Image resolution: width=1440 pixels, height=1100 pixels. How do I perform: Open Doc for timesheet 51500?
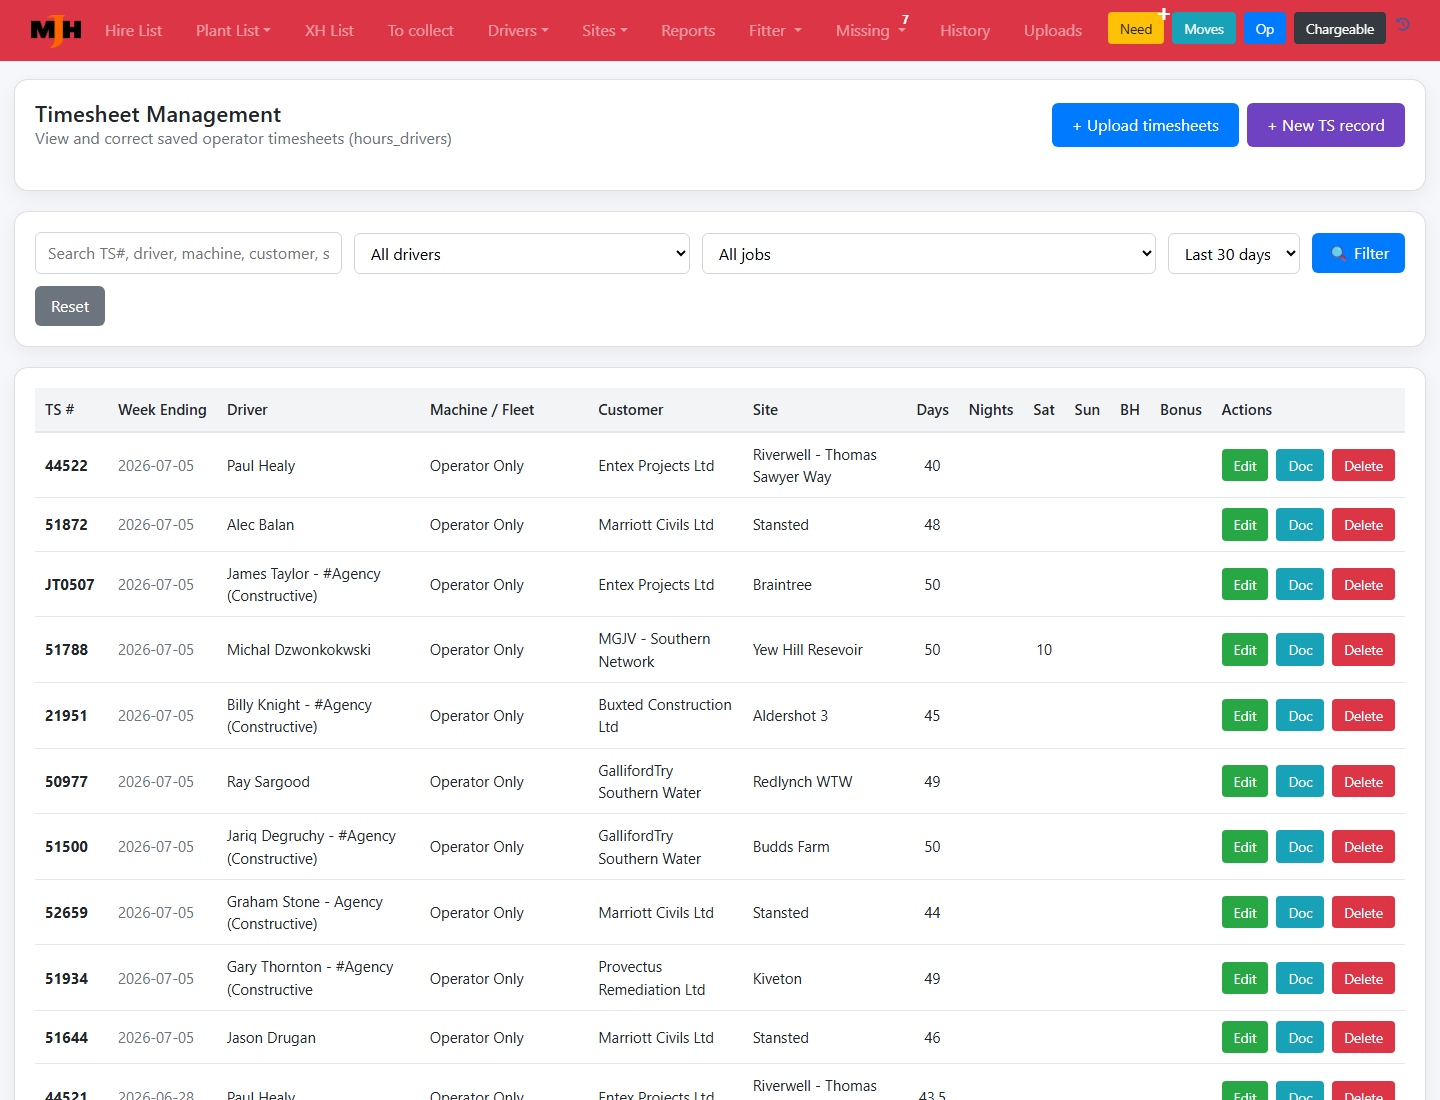[1301, 847]
